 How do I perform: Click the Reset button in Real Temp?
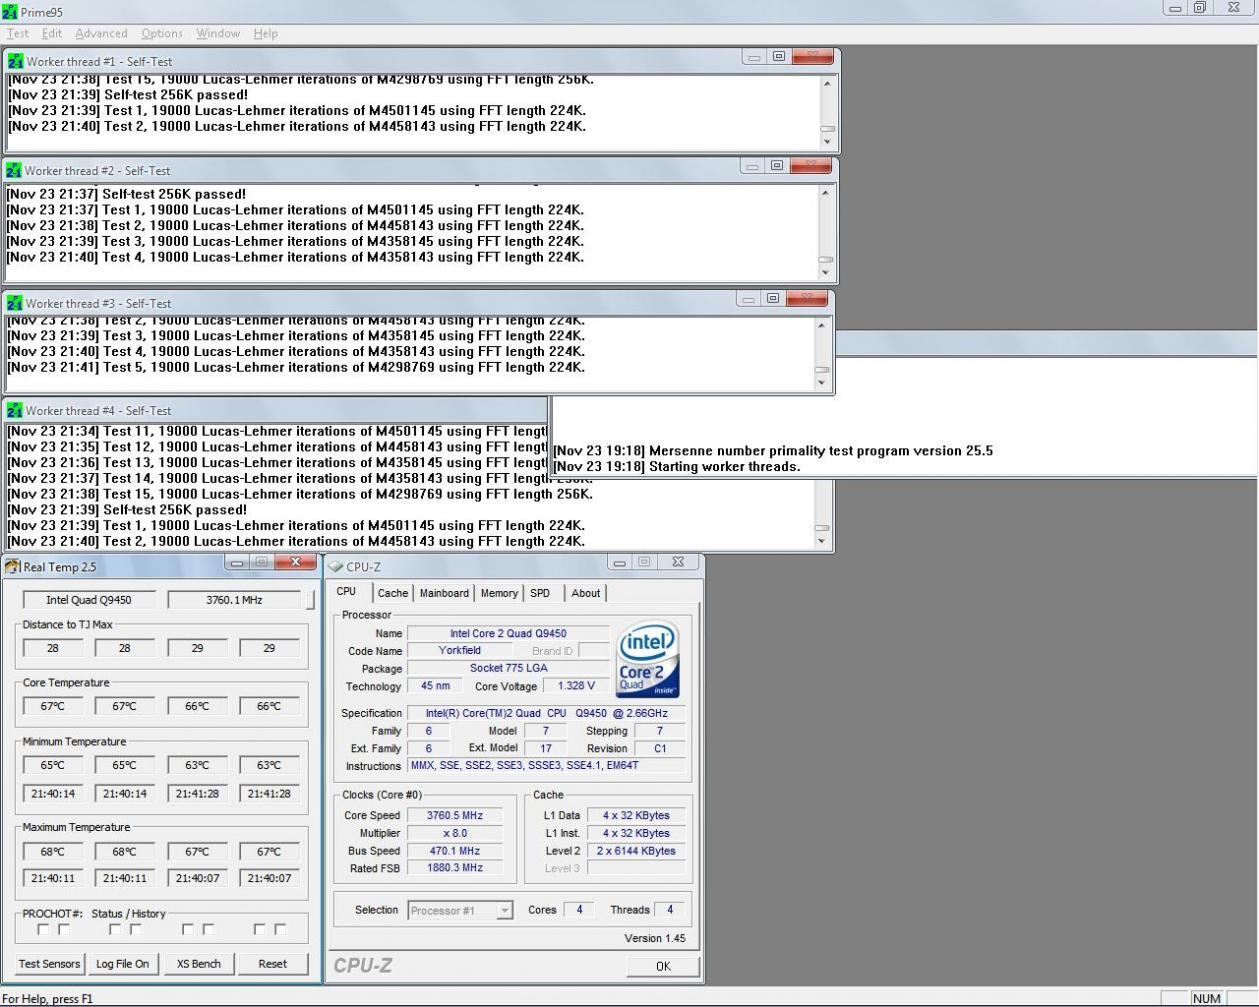tap(272, 964)
